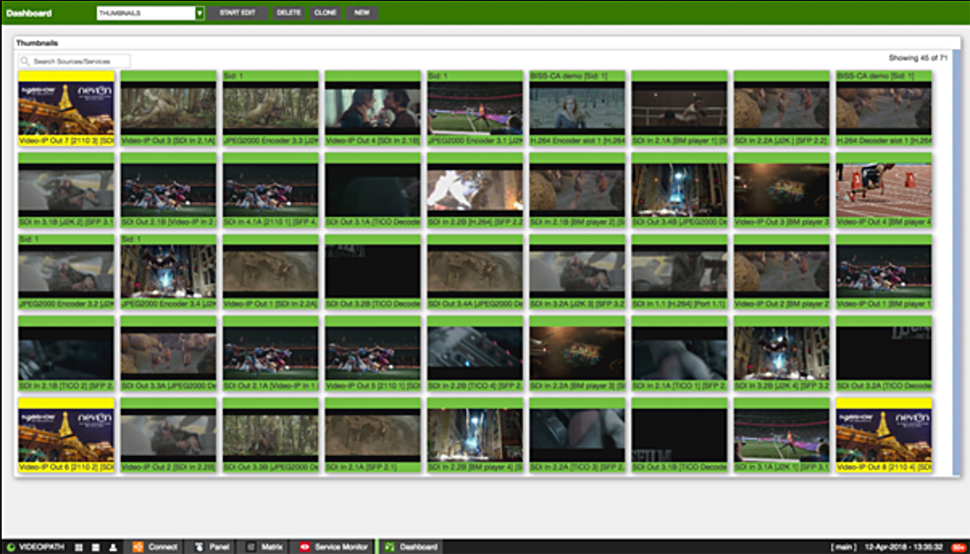Select the SDI in 4.1A [2110 1] thumbnail
970x554 pixels.
(x=270, y=190)
